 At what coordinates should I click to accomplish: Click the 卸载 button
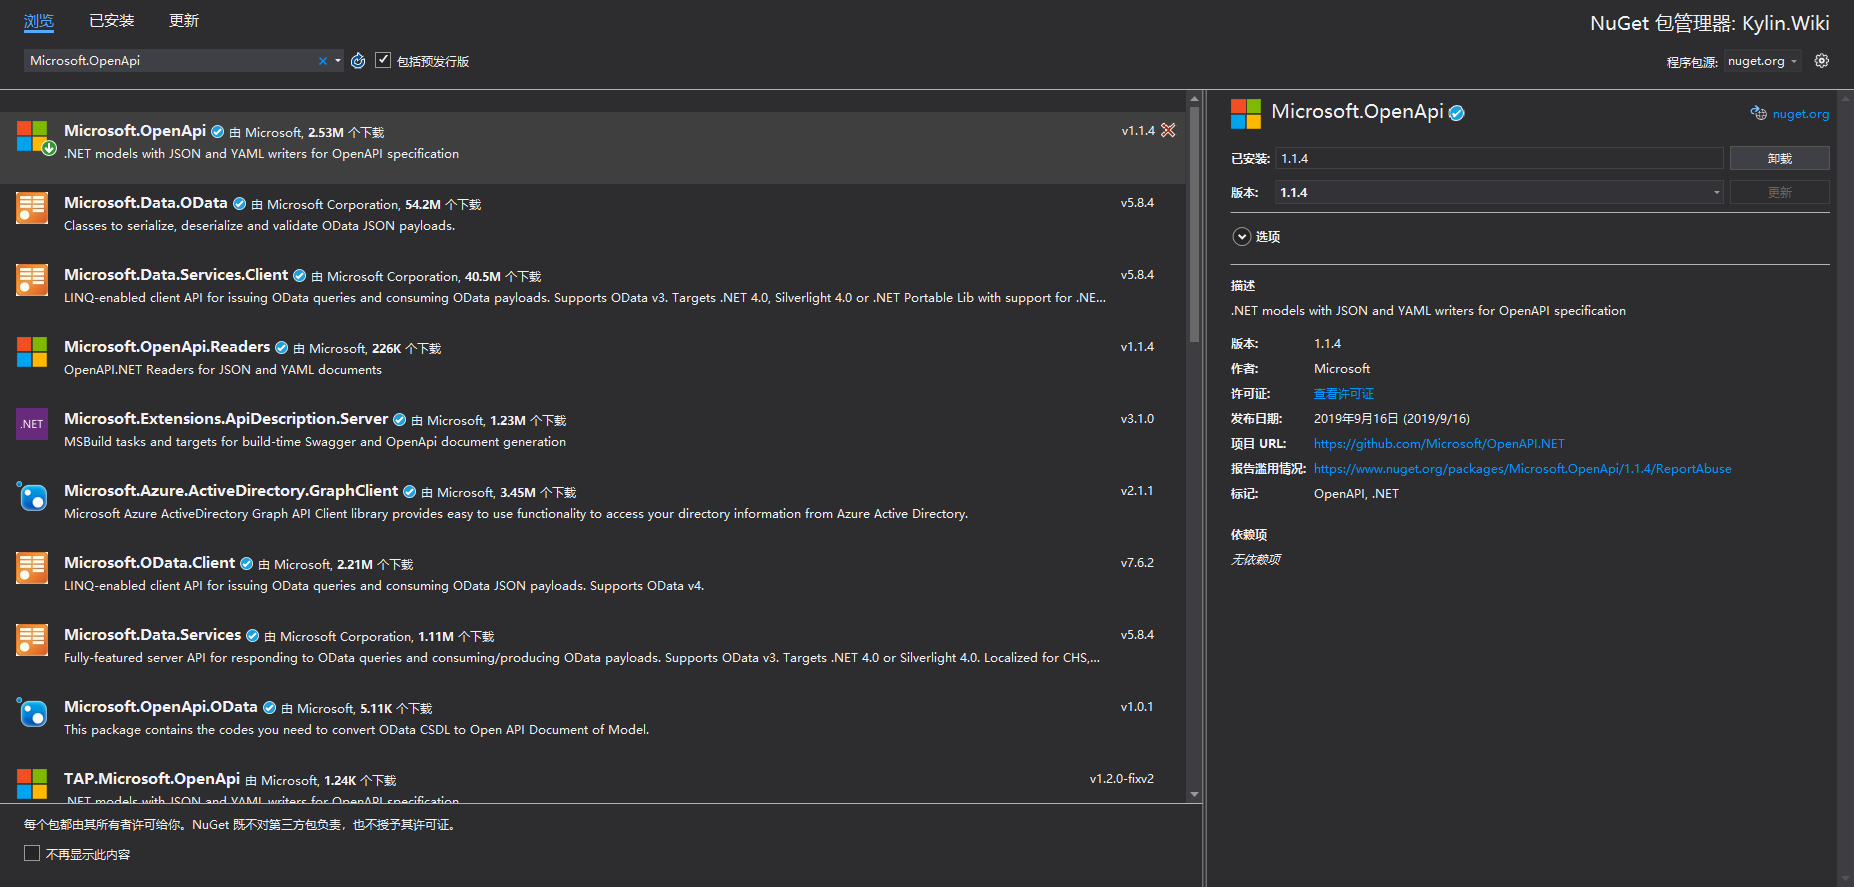click(x=1779, y=158)
